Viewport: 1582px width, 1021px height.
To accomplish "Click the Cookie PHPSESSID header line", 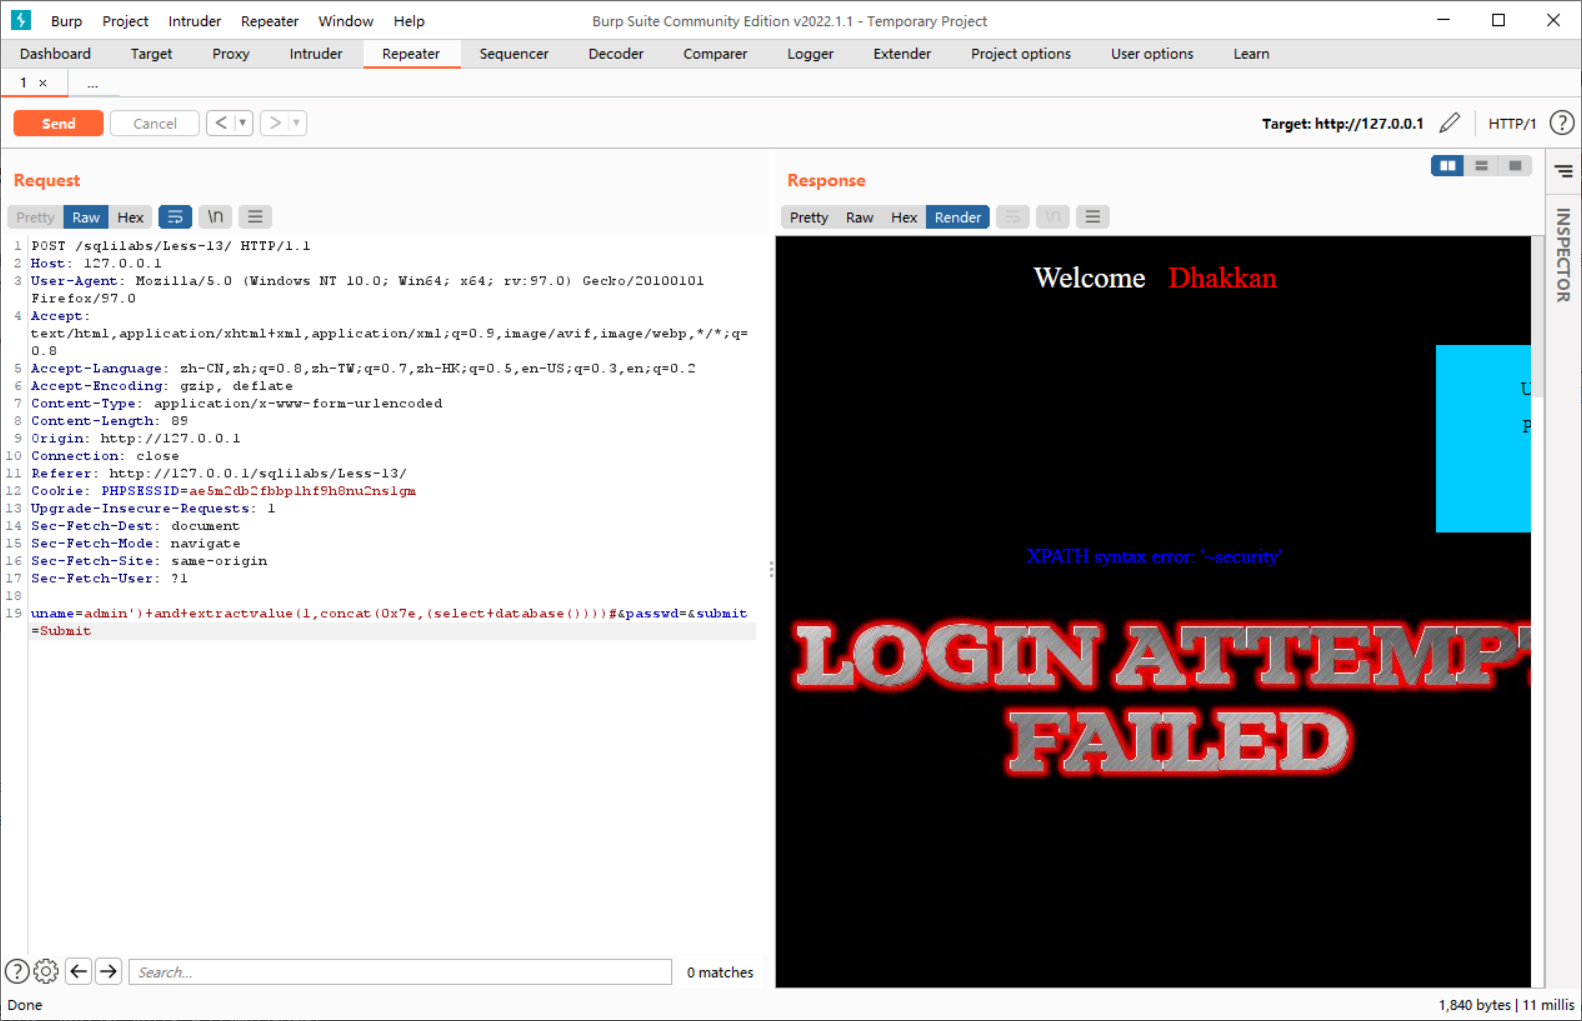I will point(223,491).
